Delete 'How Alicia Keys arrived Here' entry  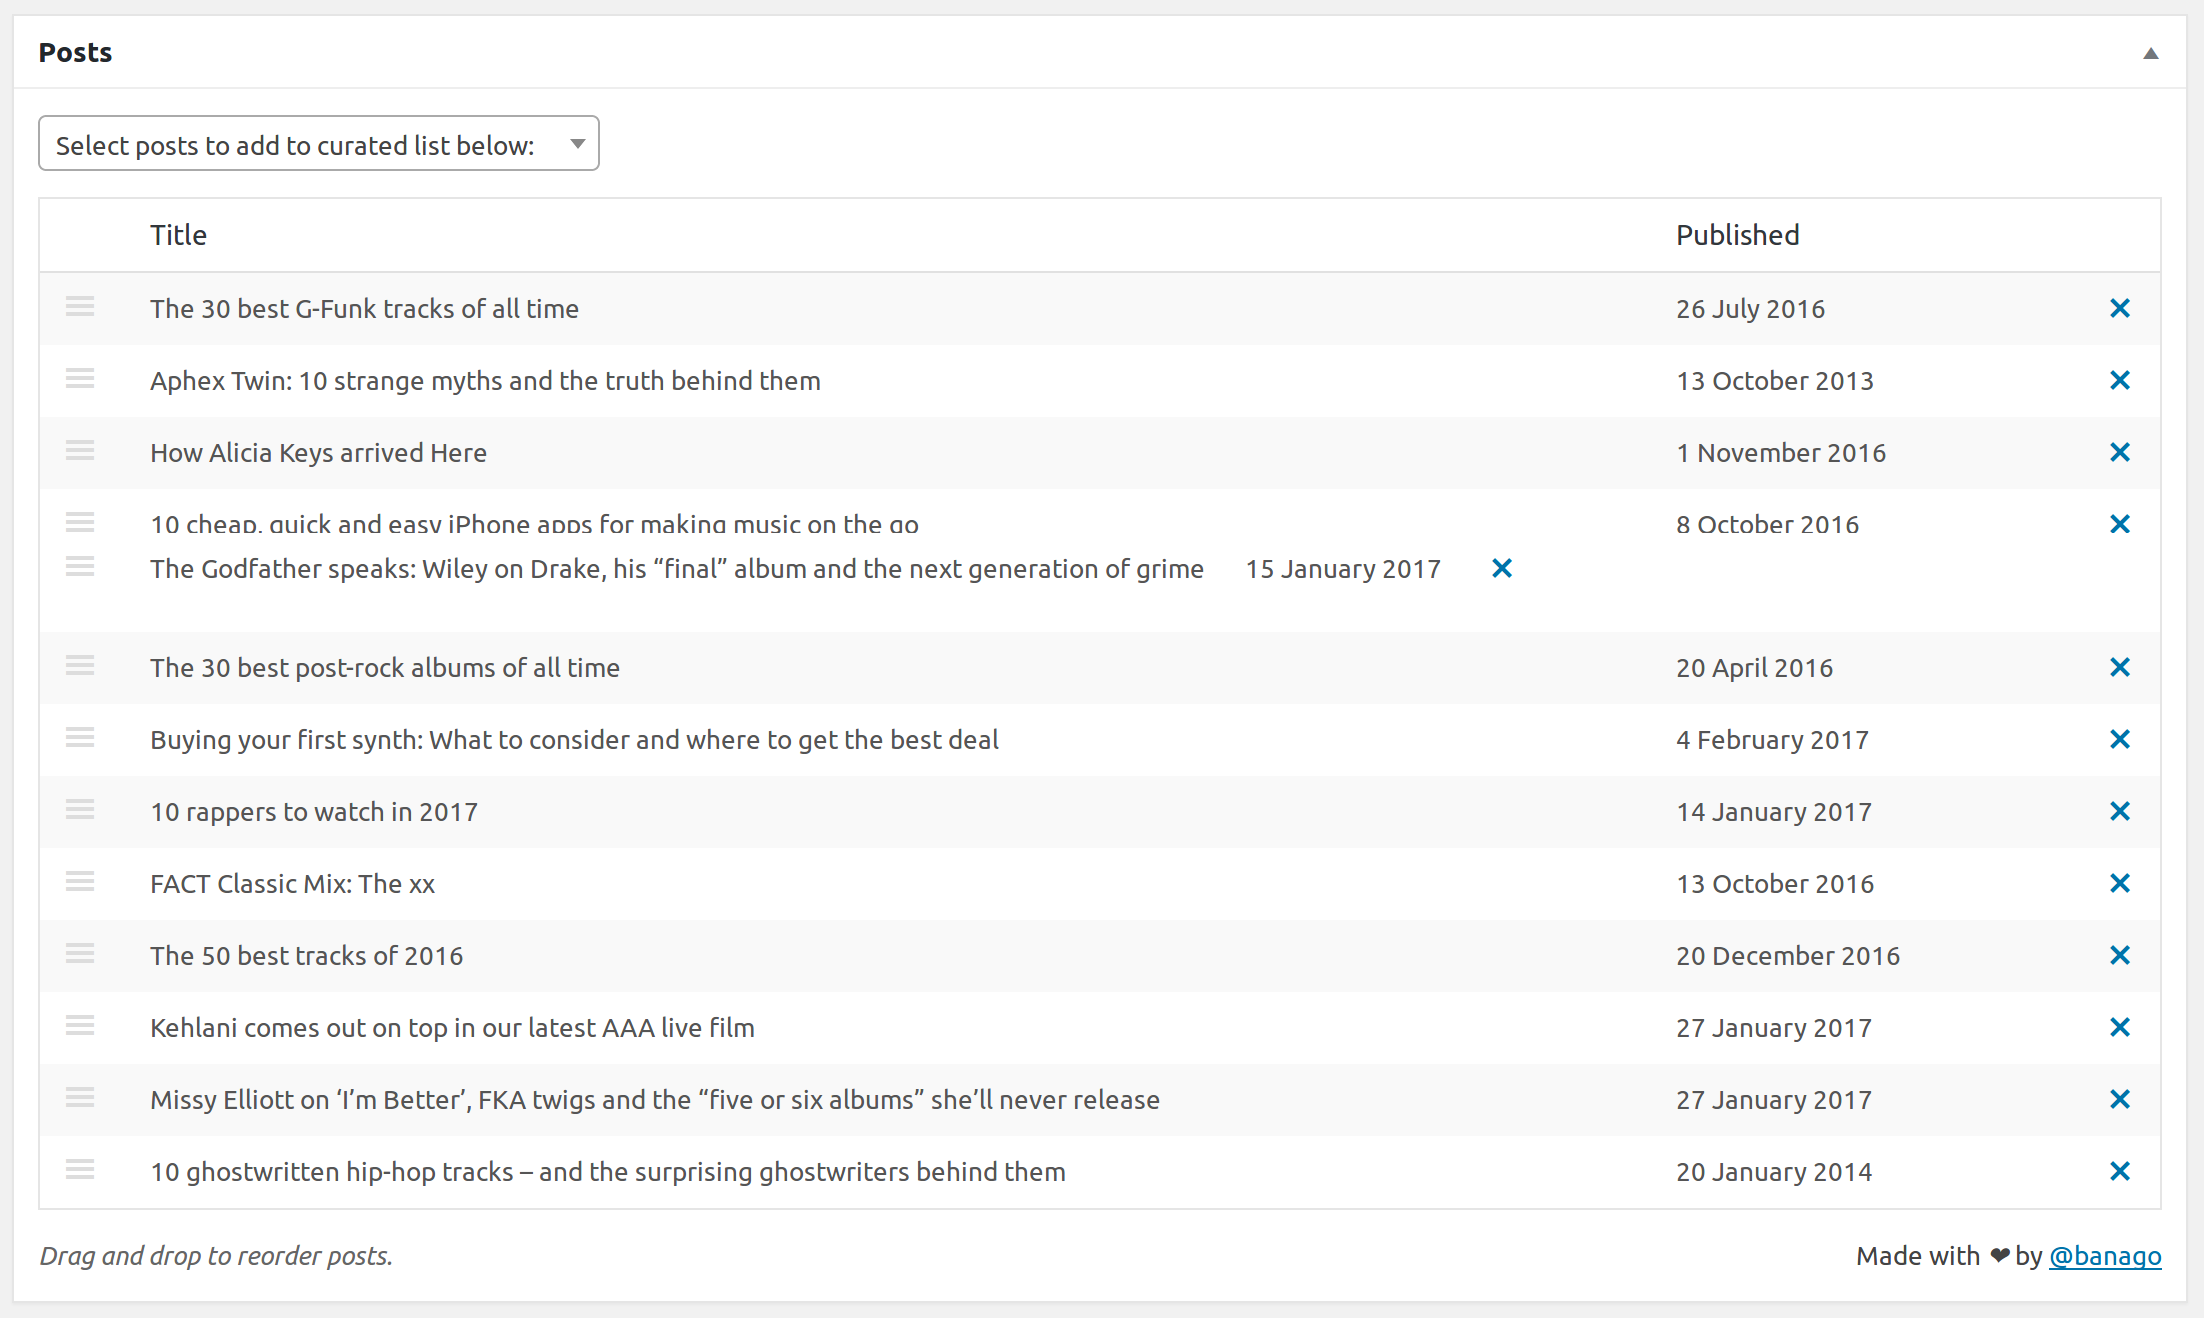pos(2119,452)
